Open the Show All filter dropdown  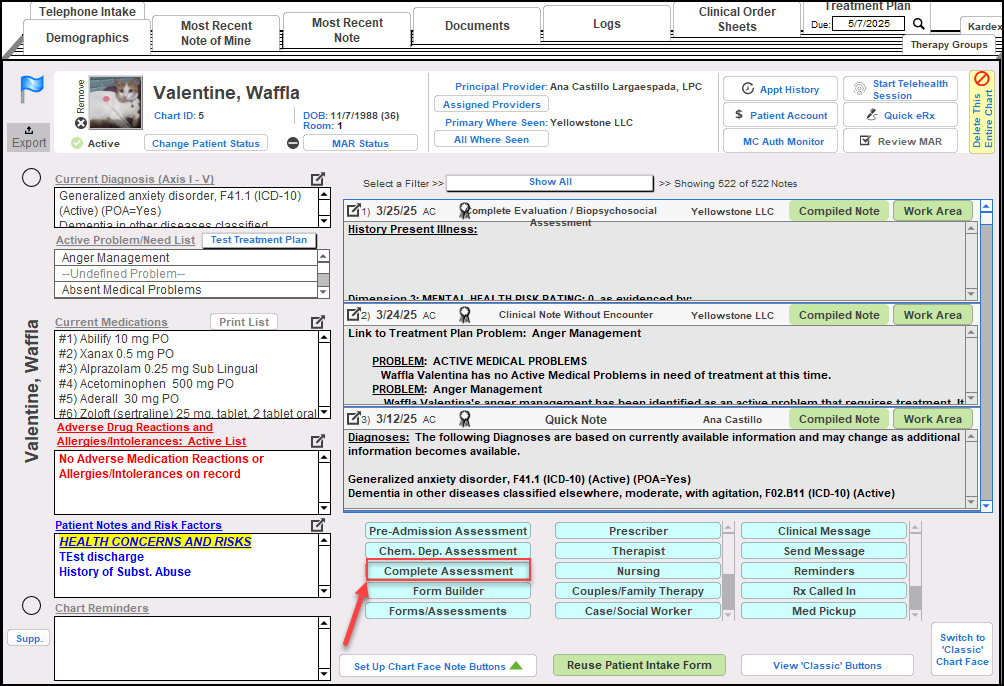[x=550, y=182]
